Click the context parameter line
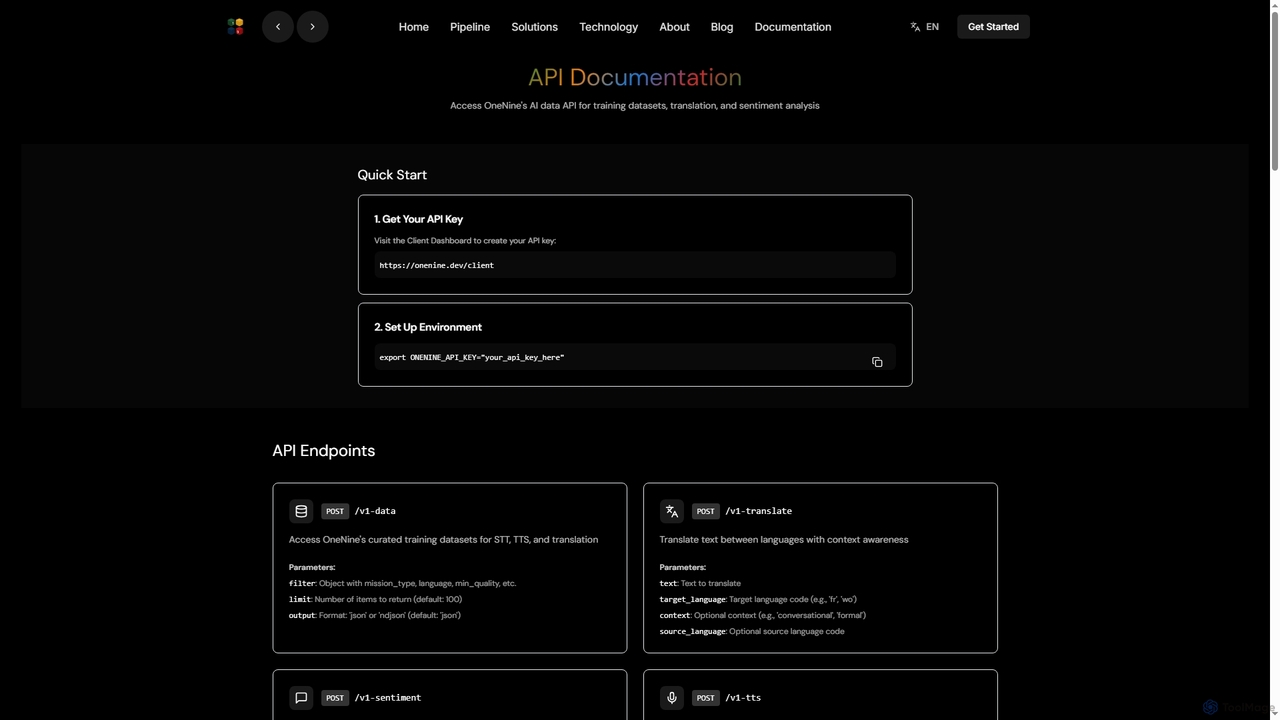 pyautogui.click(x=763, y=615)
